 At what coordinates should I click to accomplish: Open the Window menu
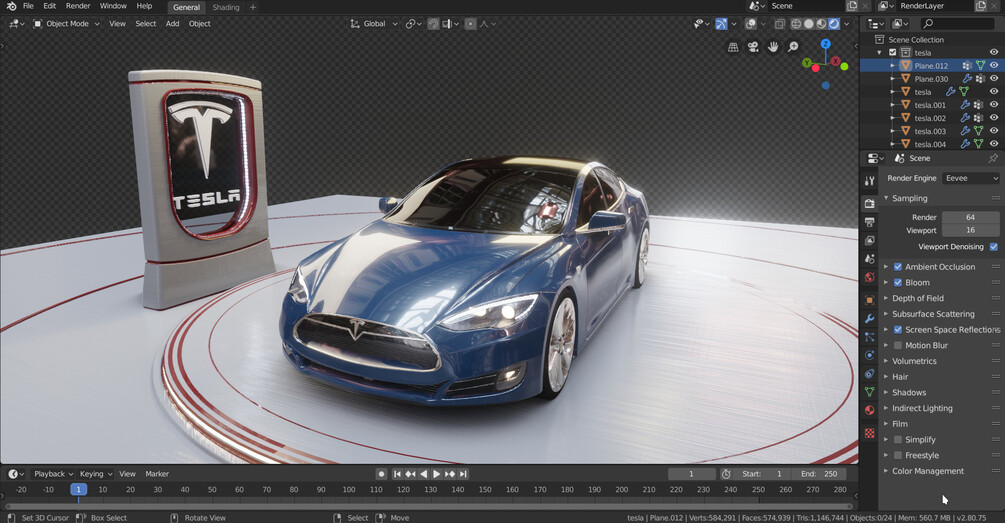(x=113, y=6)
